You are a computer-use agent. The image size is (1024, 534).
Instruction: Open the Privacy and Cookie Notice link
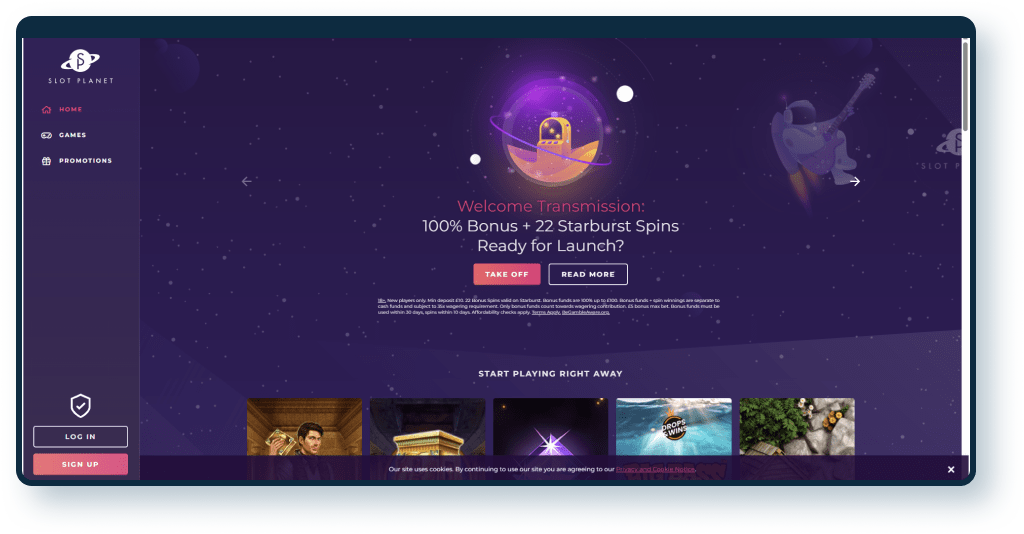655,469
